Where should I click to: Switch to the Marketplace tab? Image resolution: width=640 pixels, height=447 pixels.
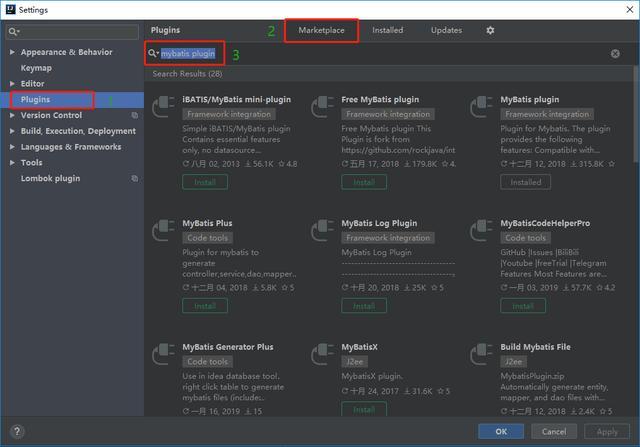point(321,30)
